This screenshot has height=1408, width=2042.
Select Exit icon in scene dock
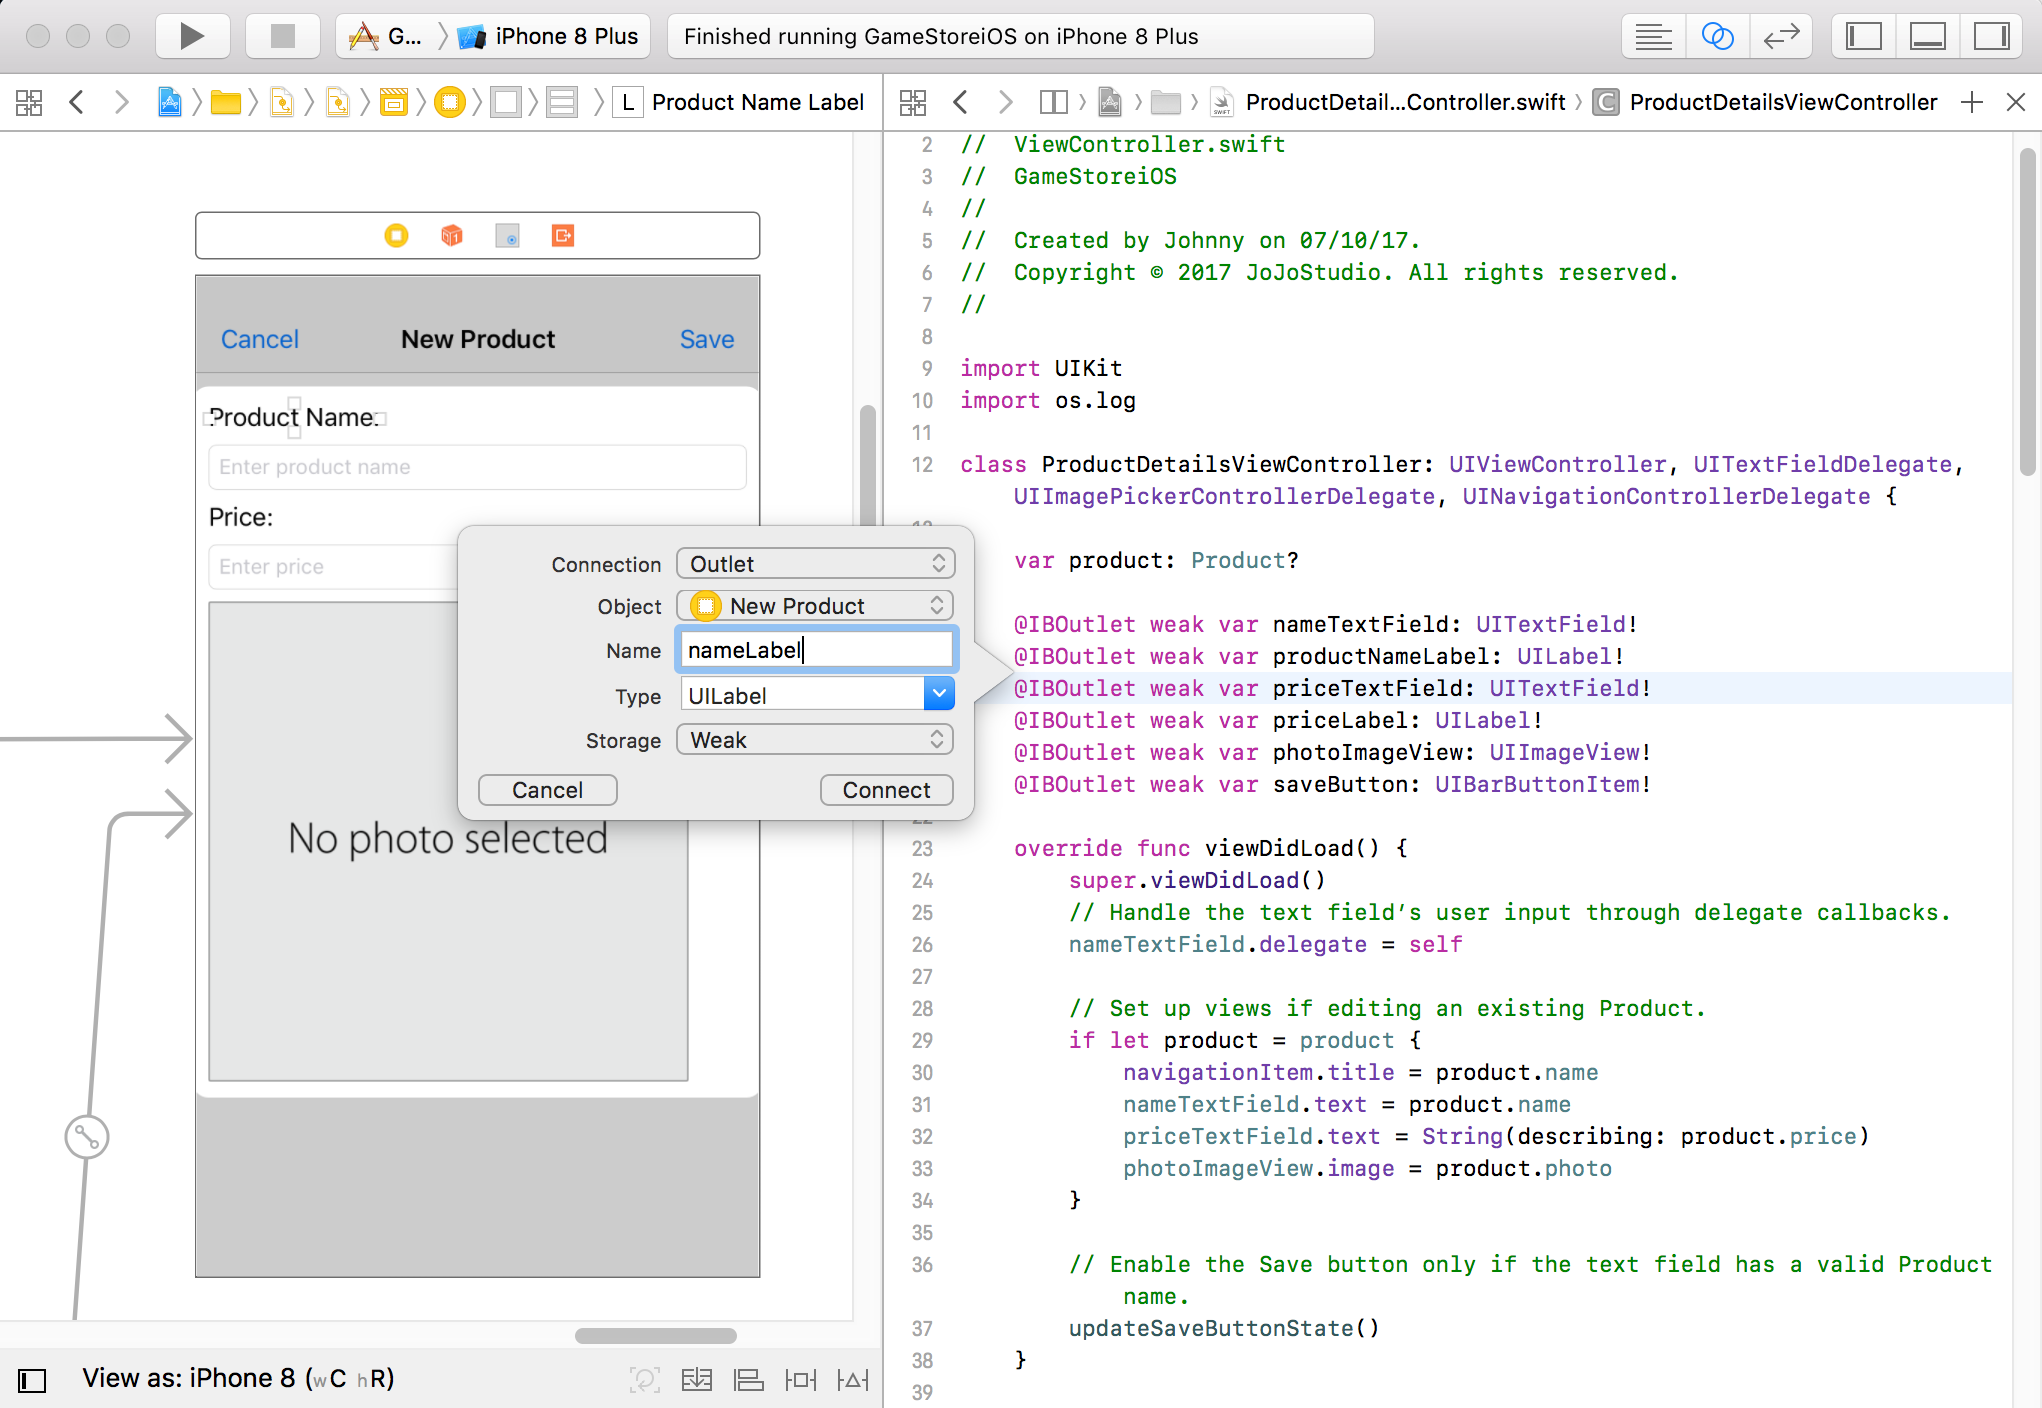pyautogui.click(x=563, y=236)
